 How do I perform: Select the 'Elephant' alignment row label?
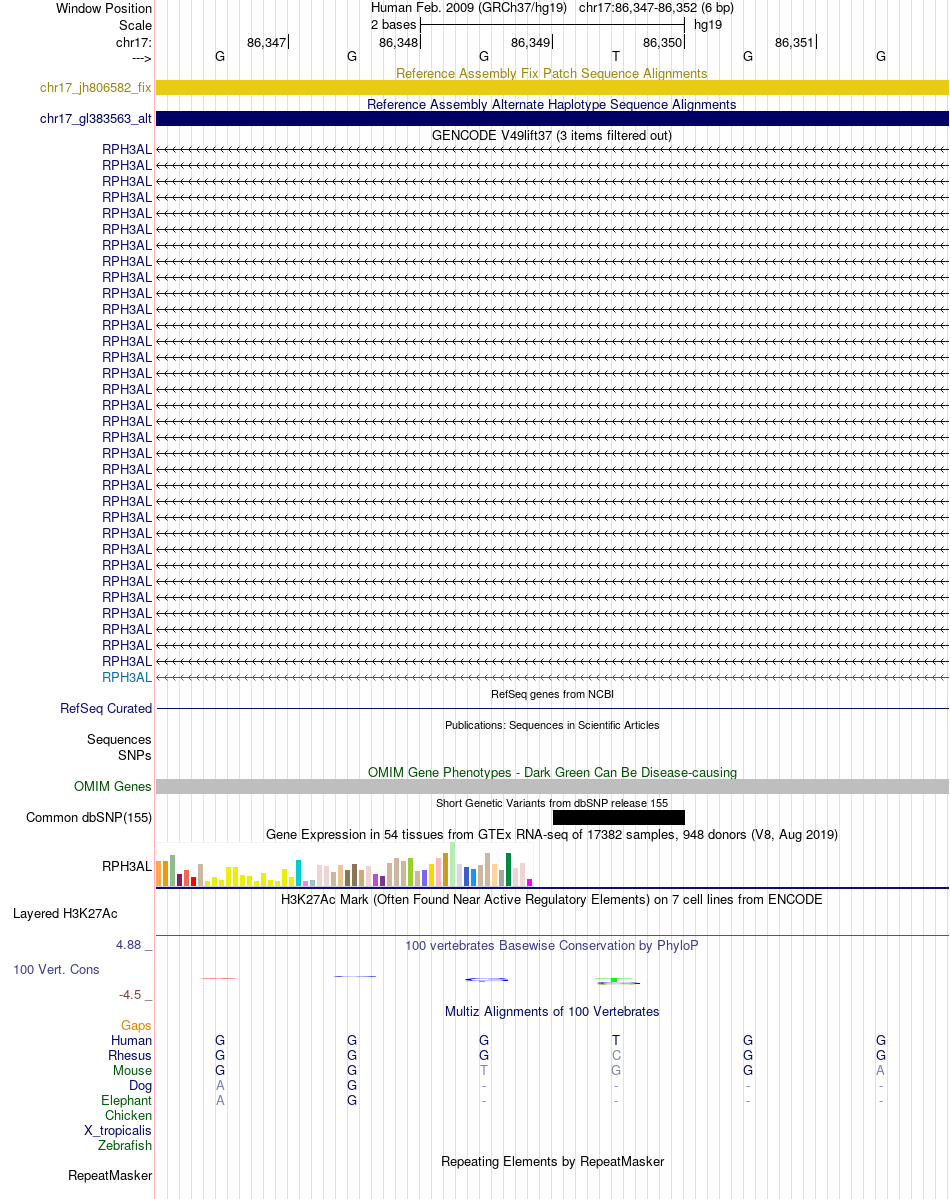[x=126, y=1100]
